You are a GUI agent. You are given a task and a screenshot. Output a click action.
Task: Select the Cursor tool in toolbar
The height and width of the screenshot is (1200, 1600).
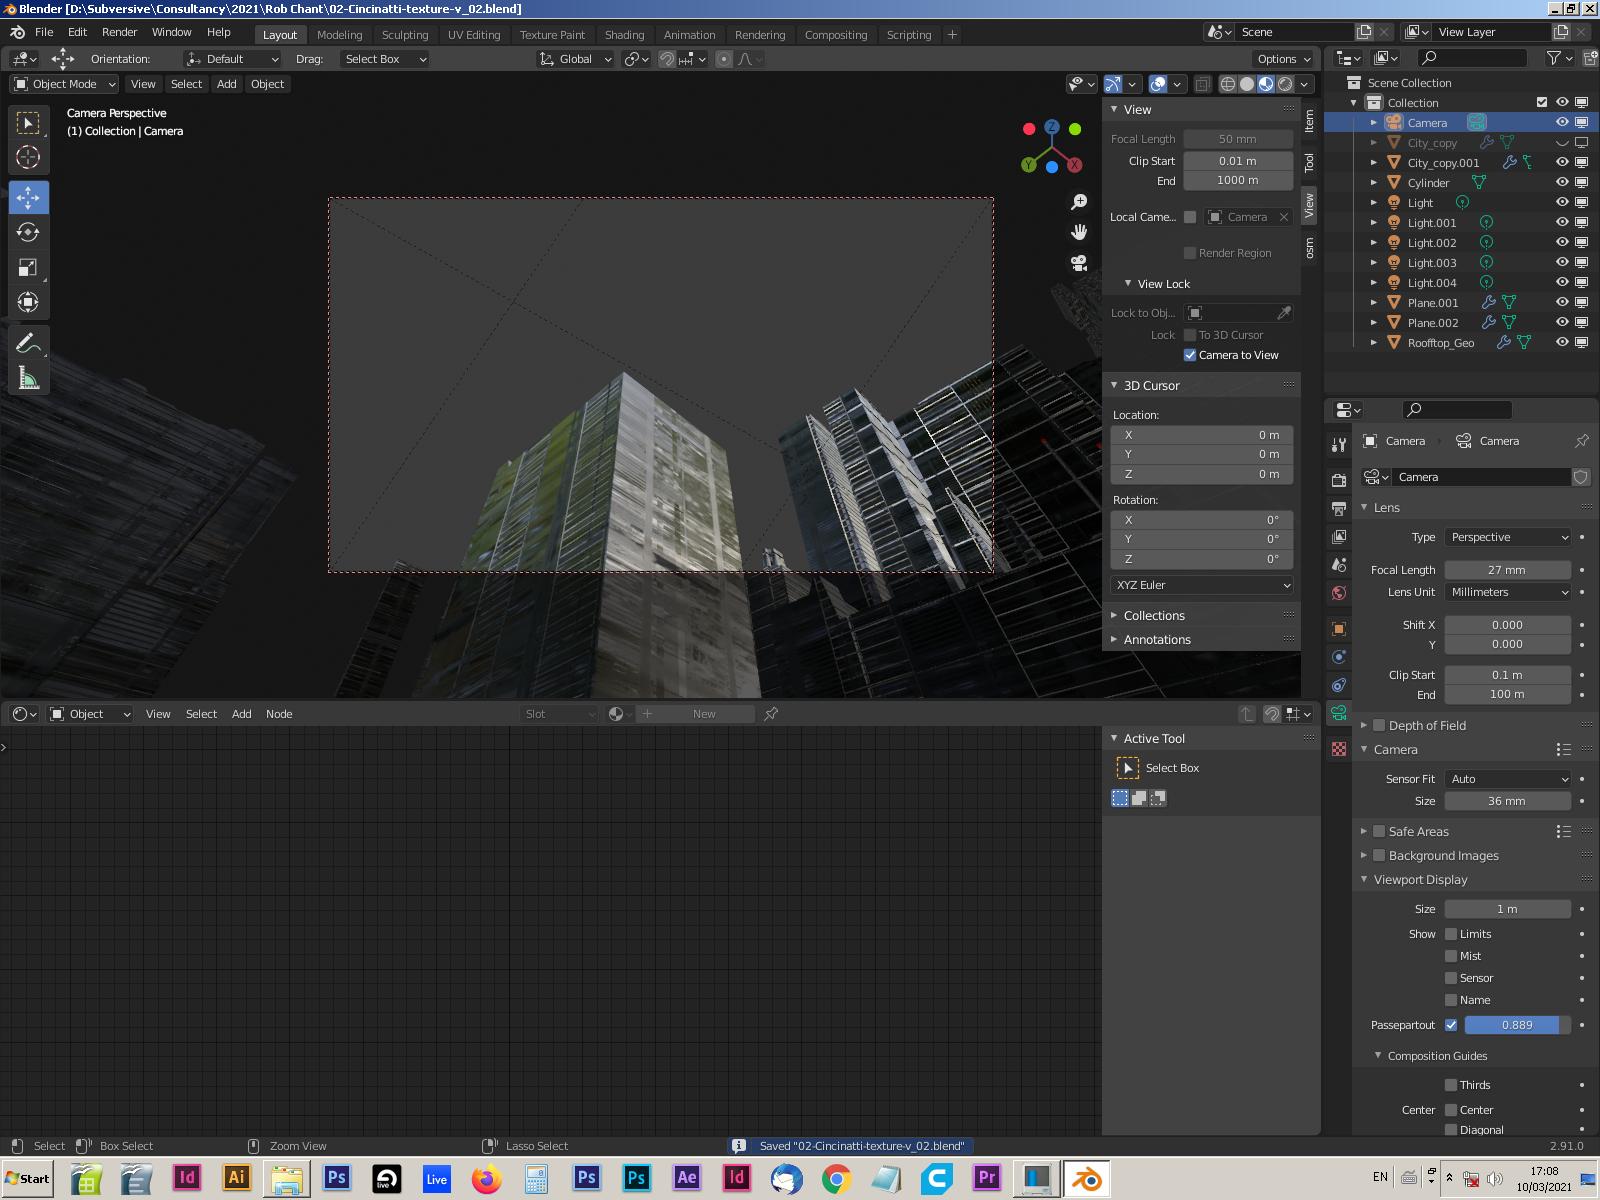point(28,157)
